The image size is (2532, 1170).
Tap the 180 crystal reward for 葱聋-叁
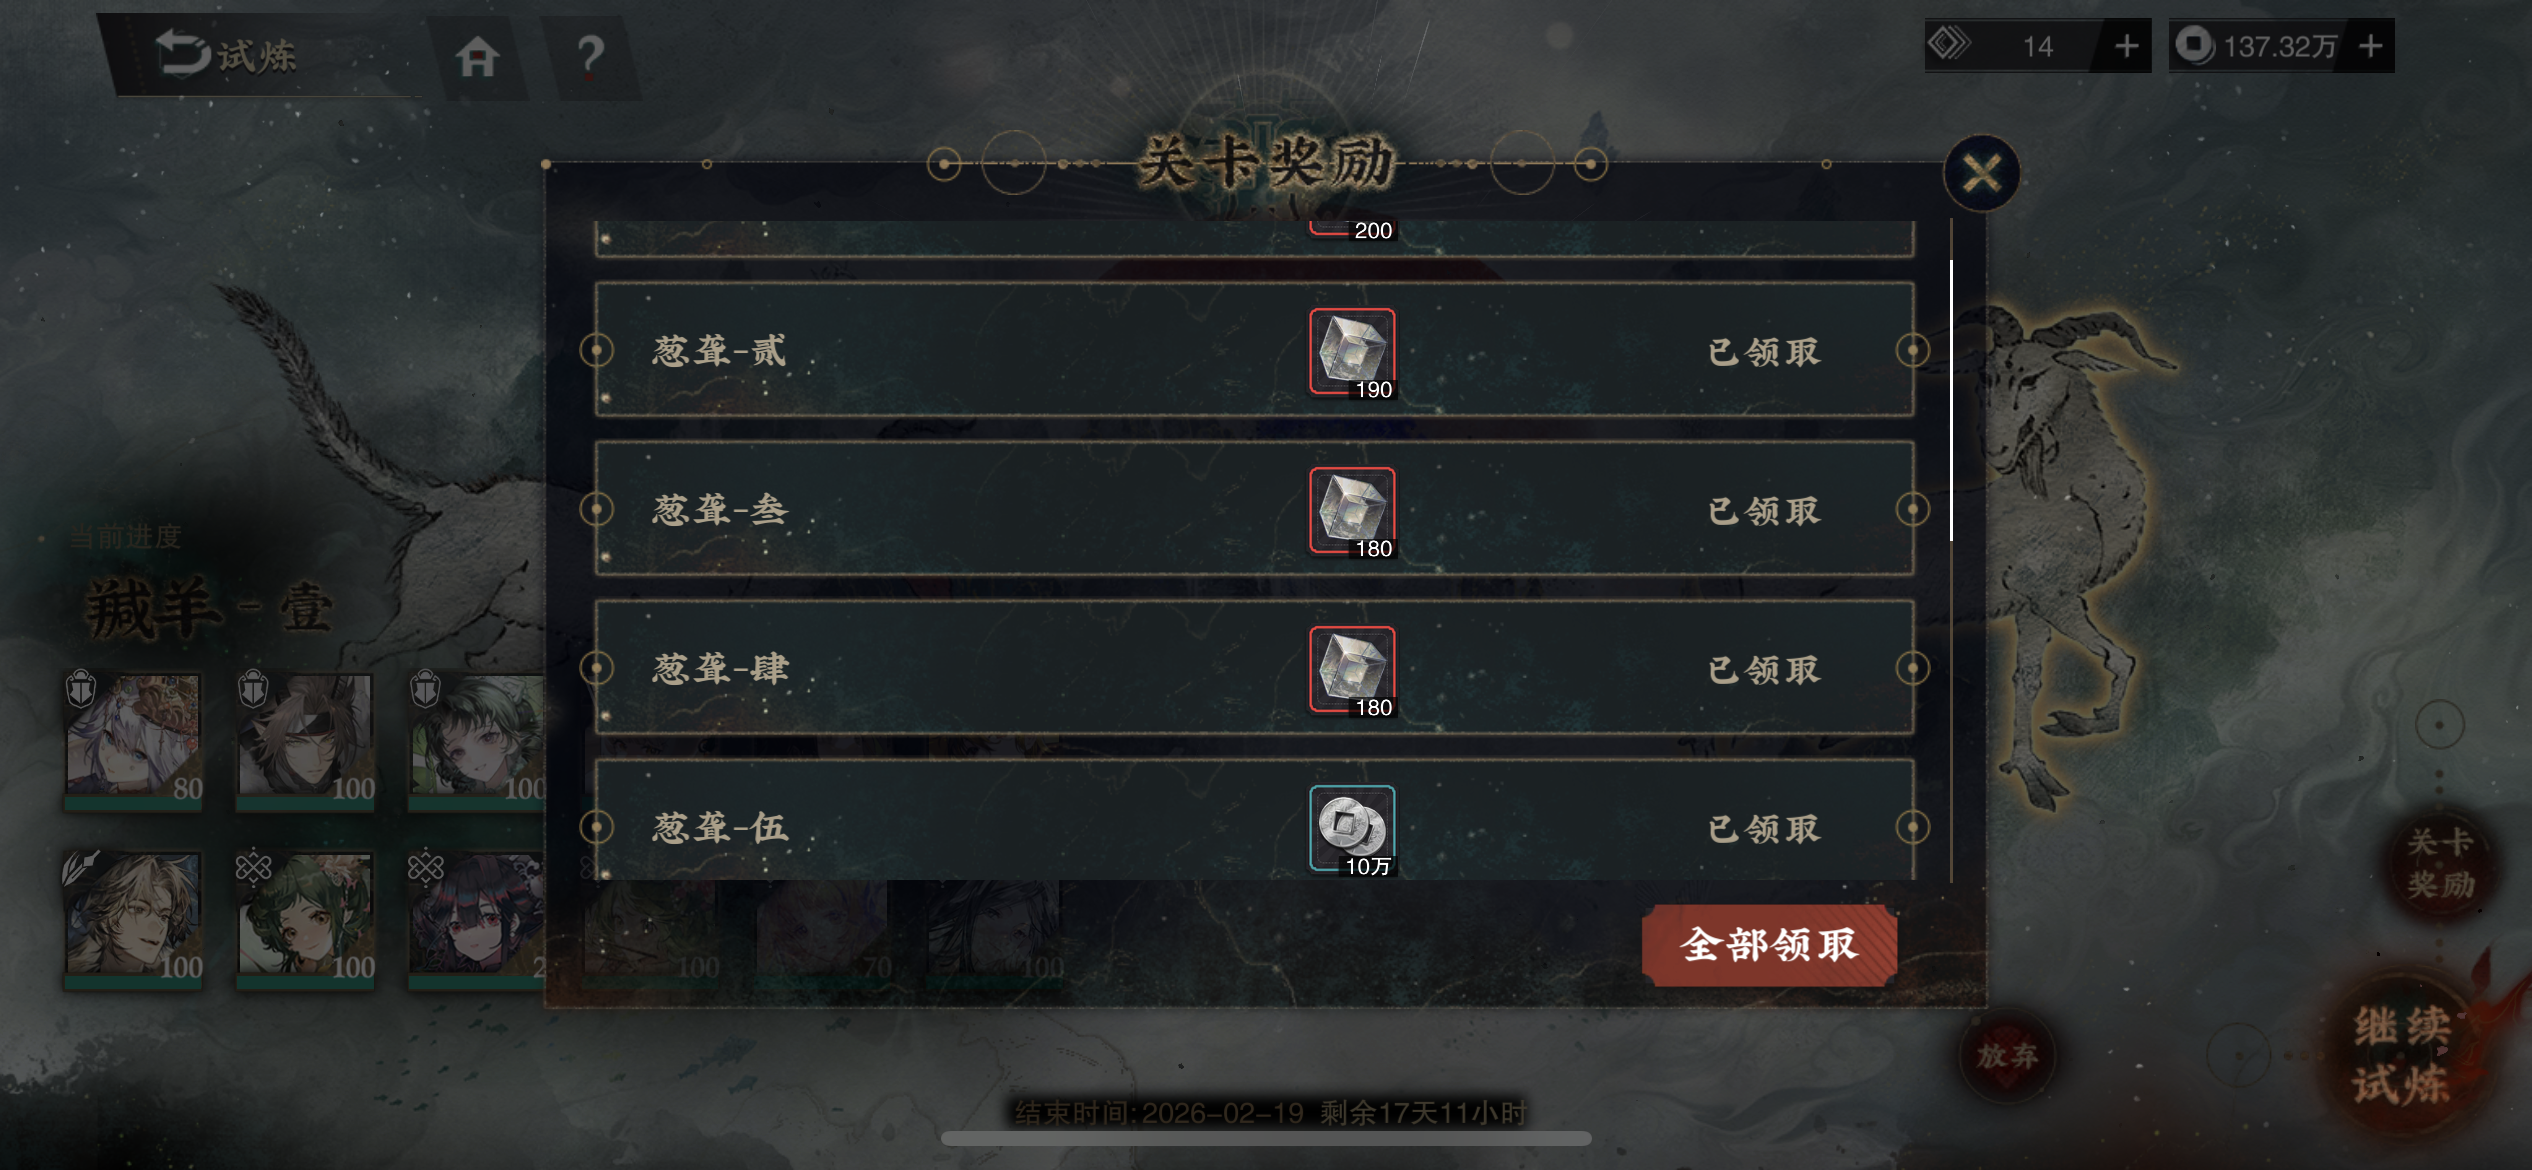pos(1352,511)
